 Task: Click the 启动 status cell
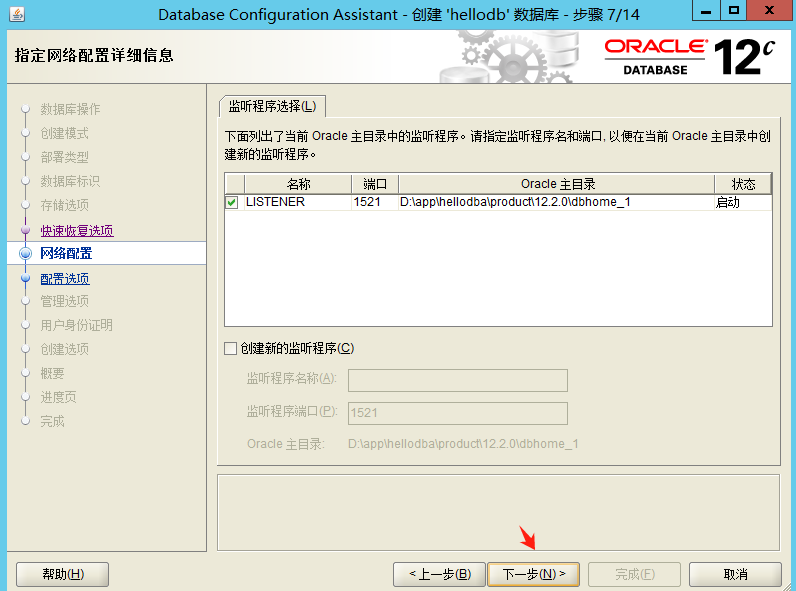click(743, 202)
